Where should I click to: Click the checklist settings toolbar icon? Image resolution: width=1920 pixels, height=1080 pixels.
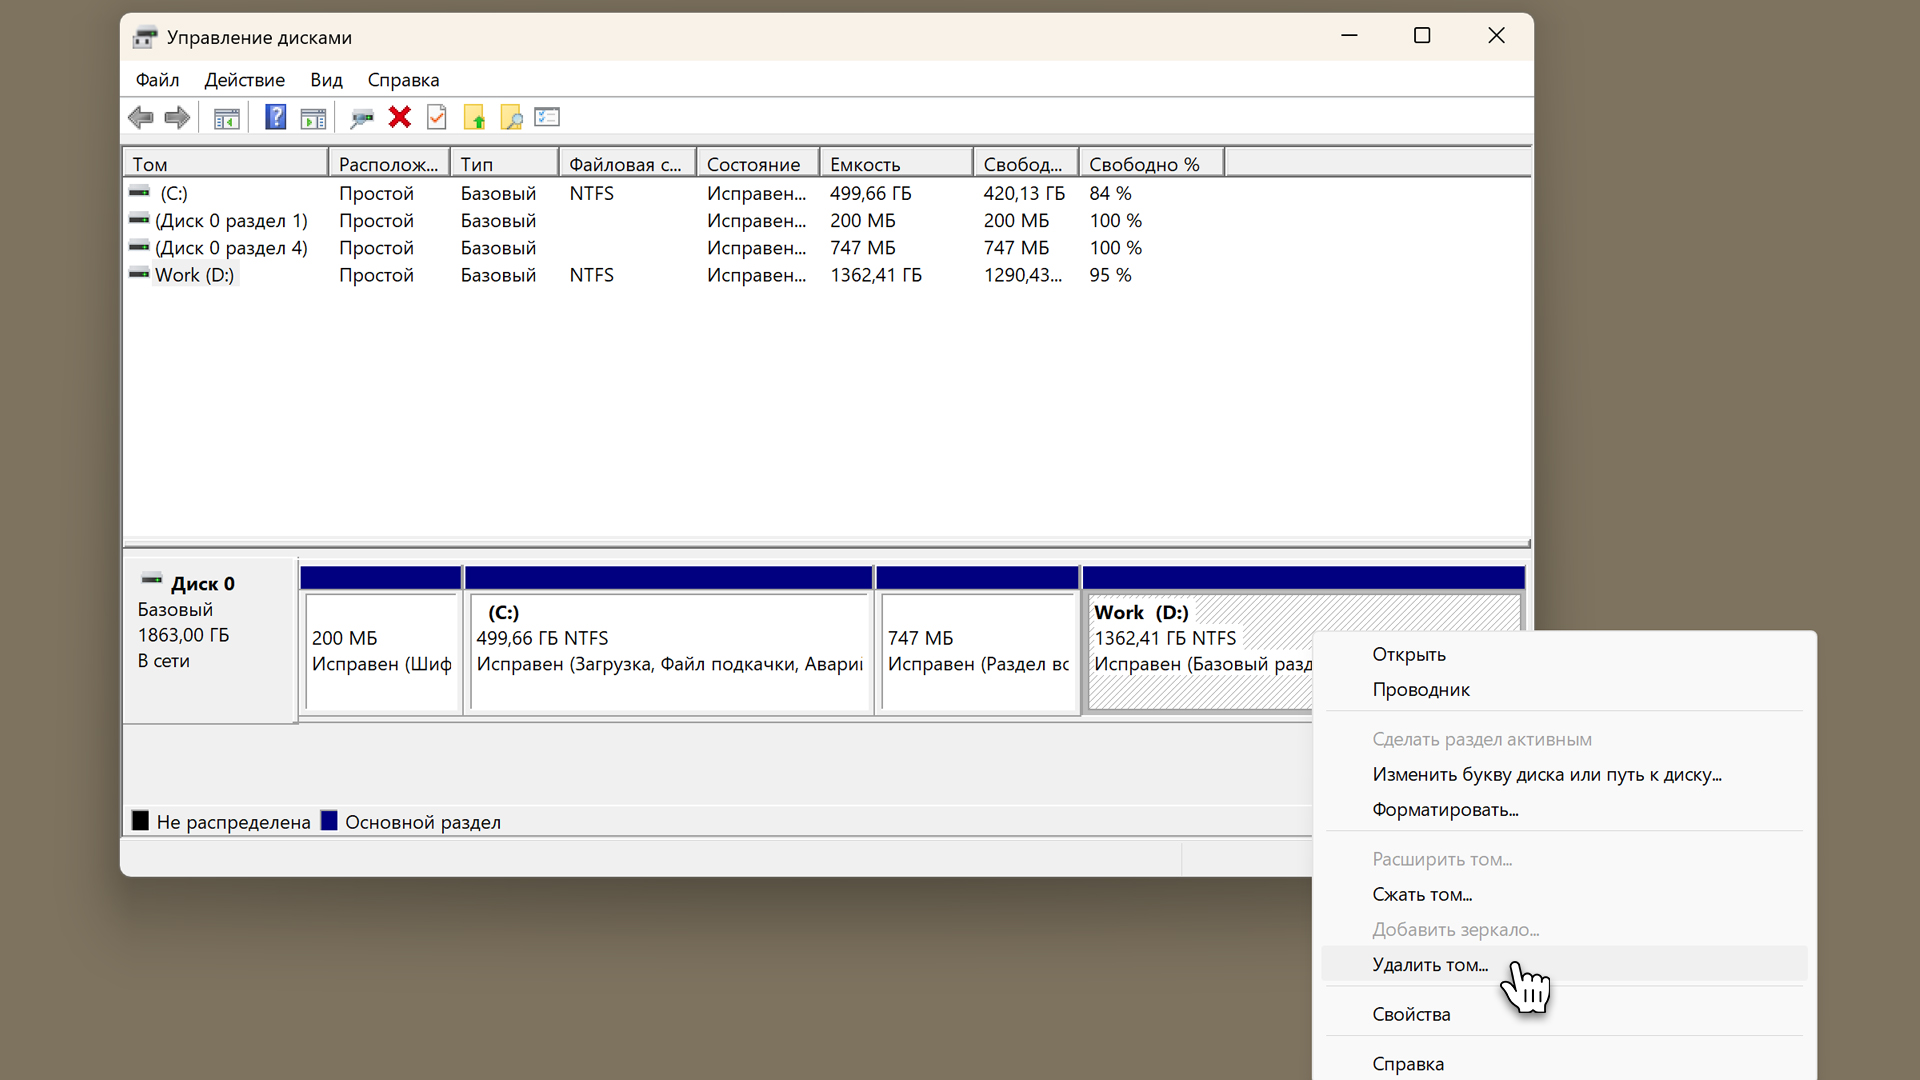(547, 118)
